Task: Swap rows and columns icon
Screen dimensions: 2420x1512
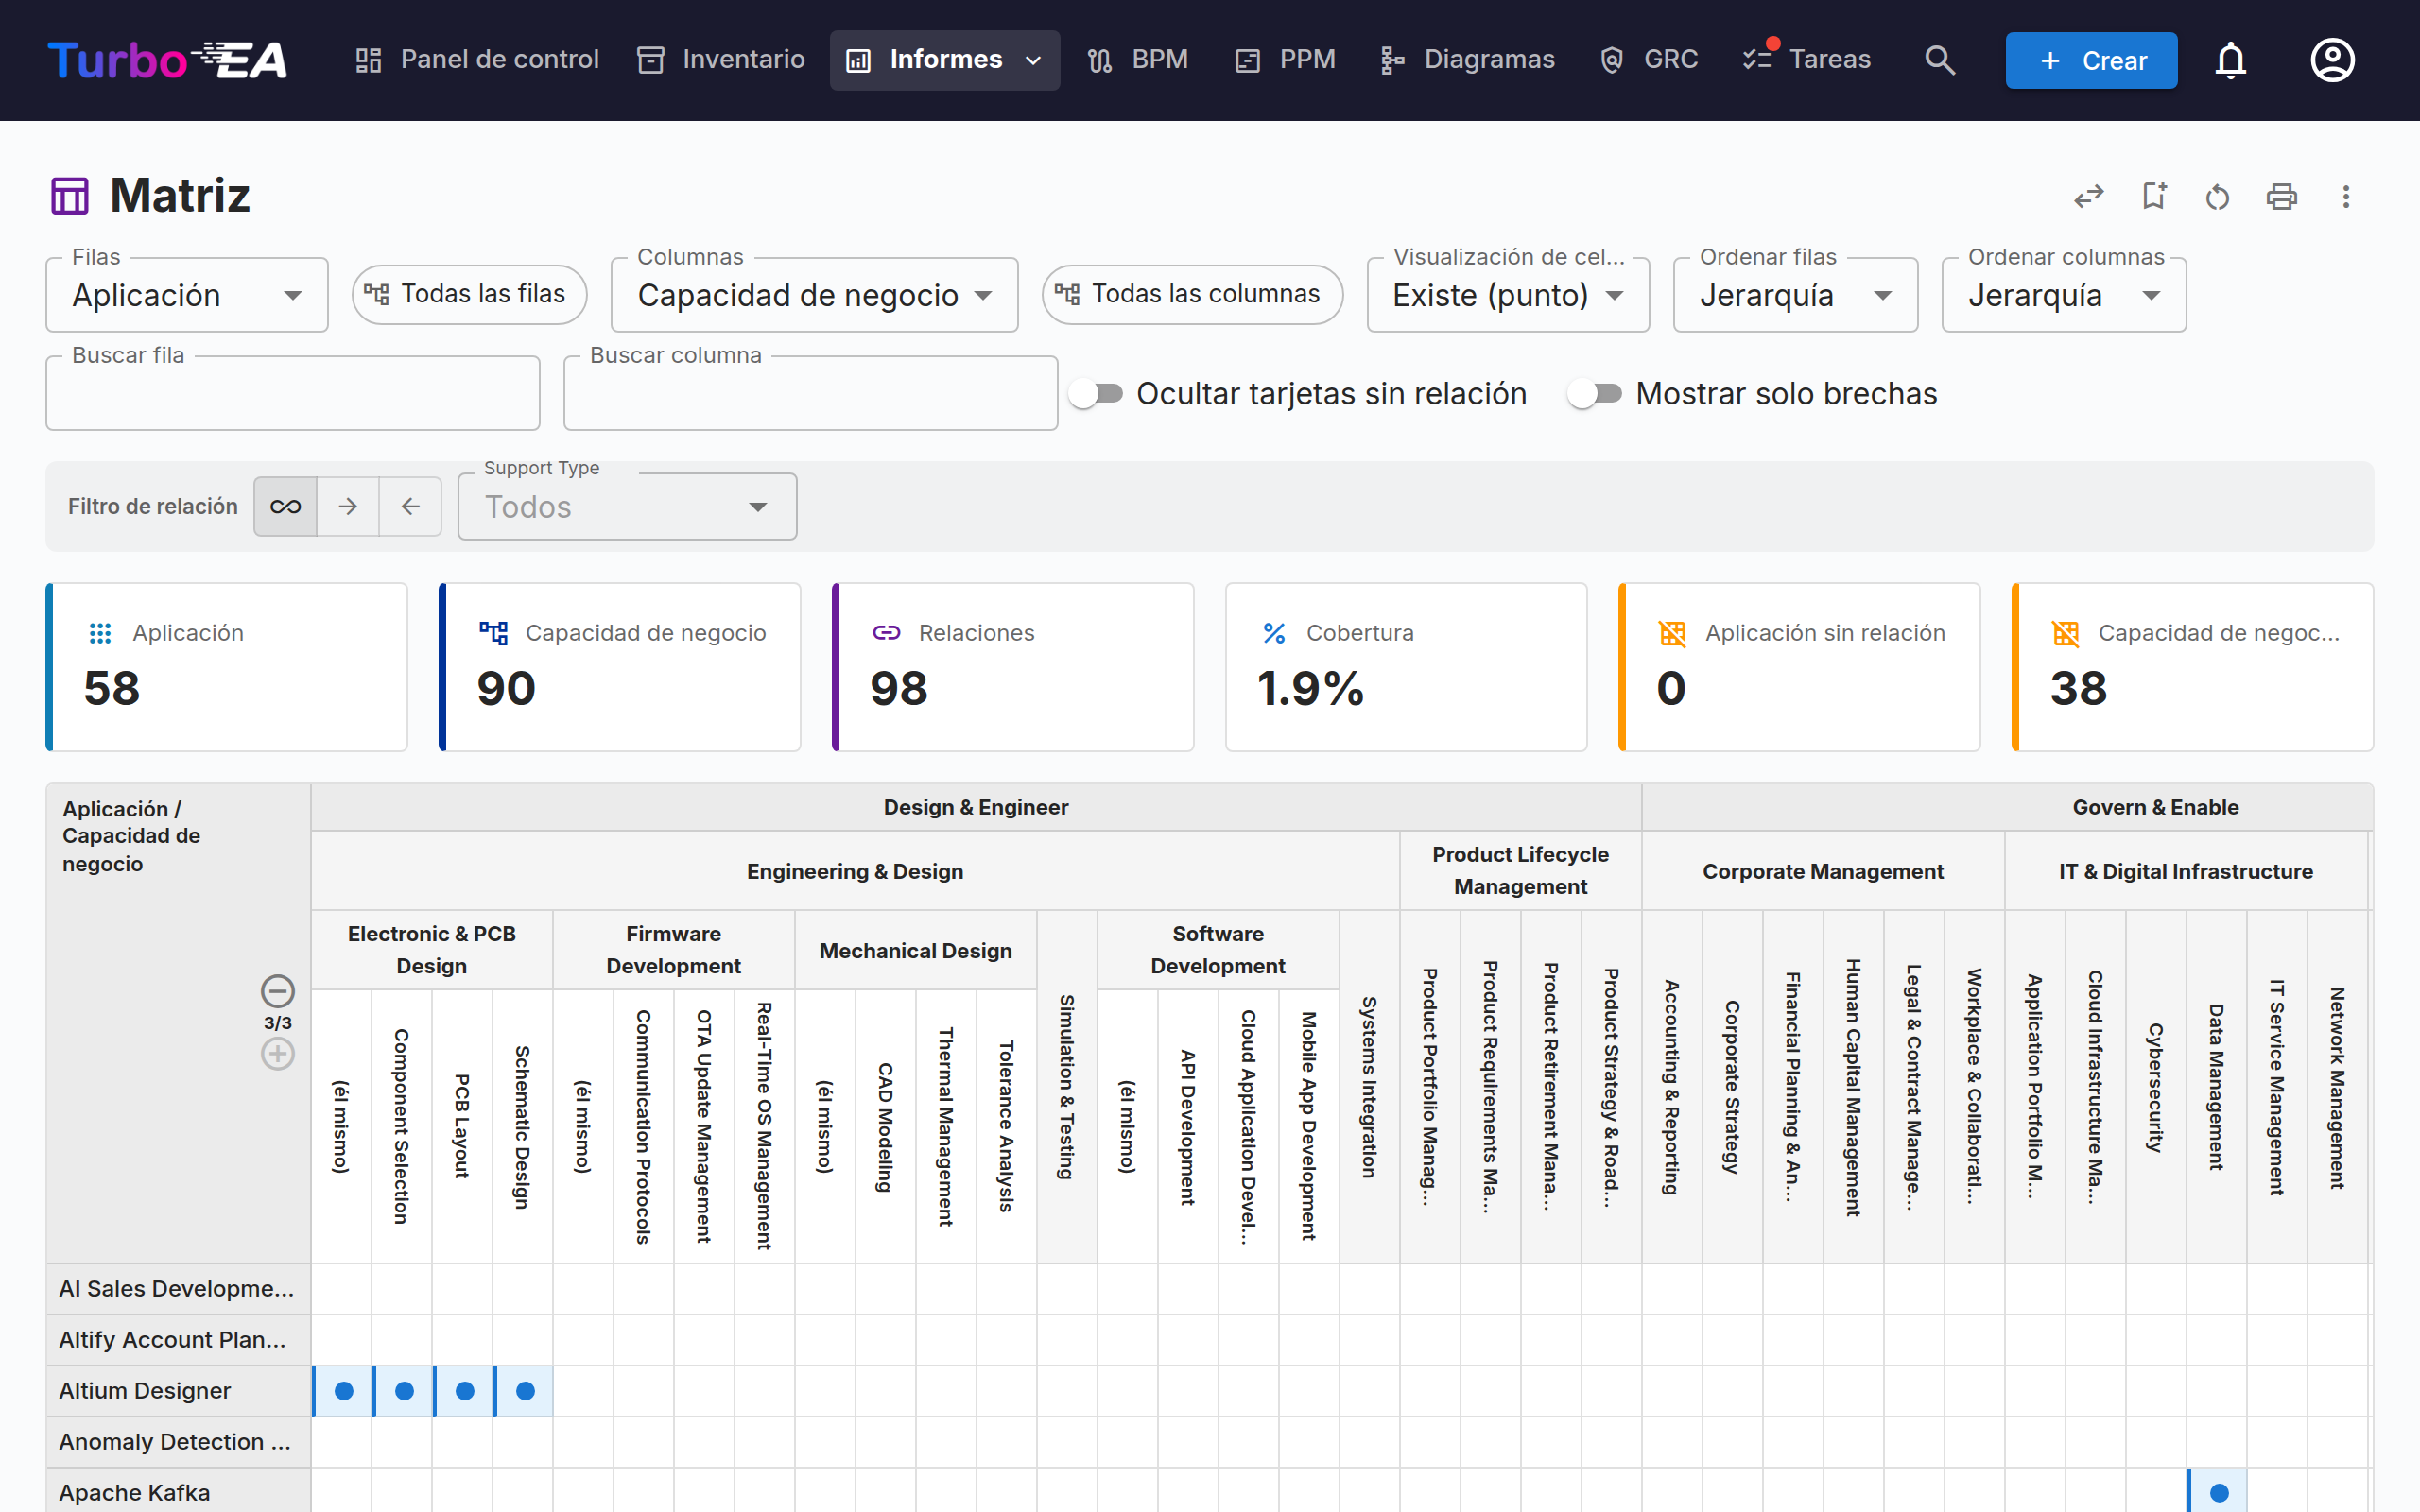Action: (x=2088, y=196)
